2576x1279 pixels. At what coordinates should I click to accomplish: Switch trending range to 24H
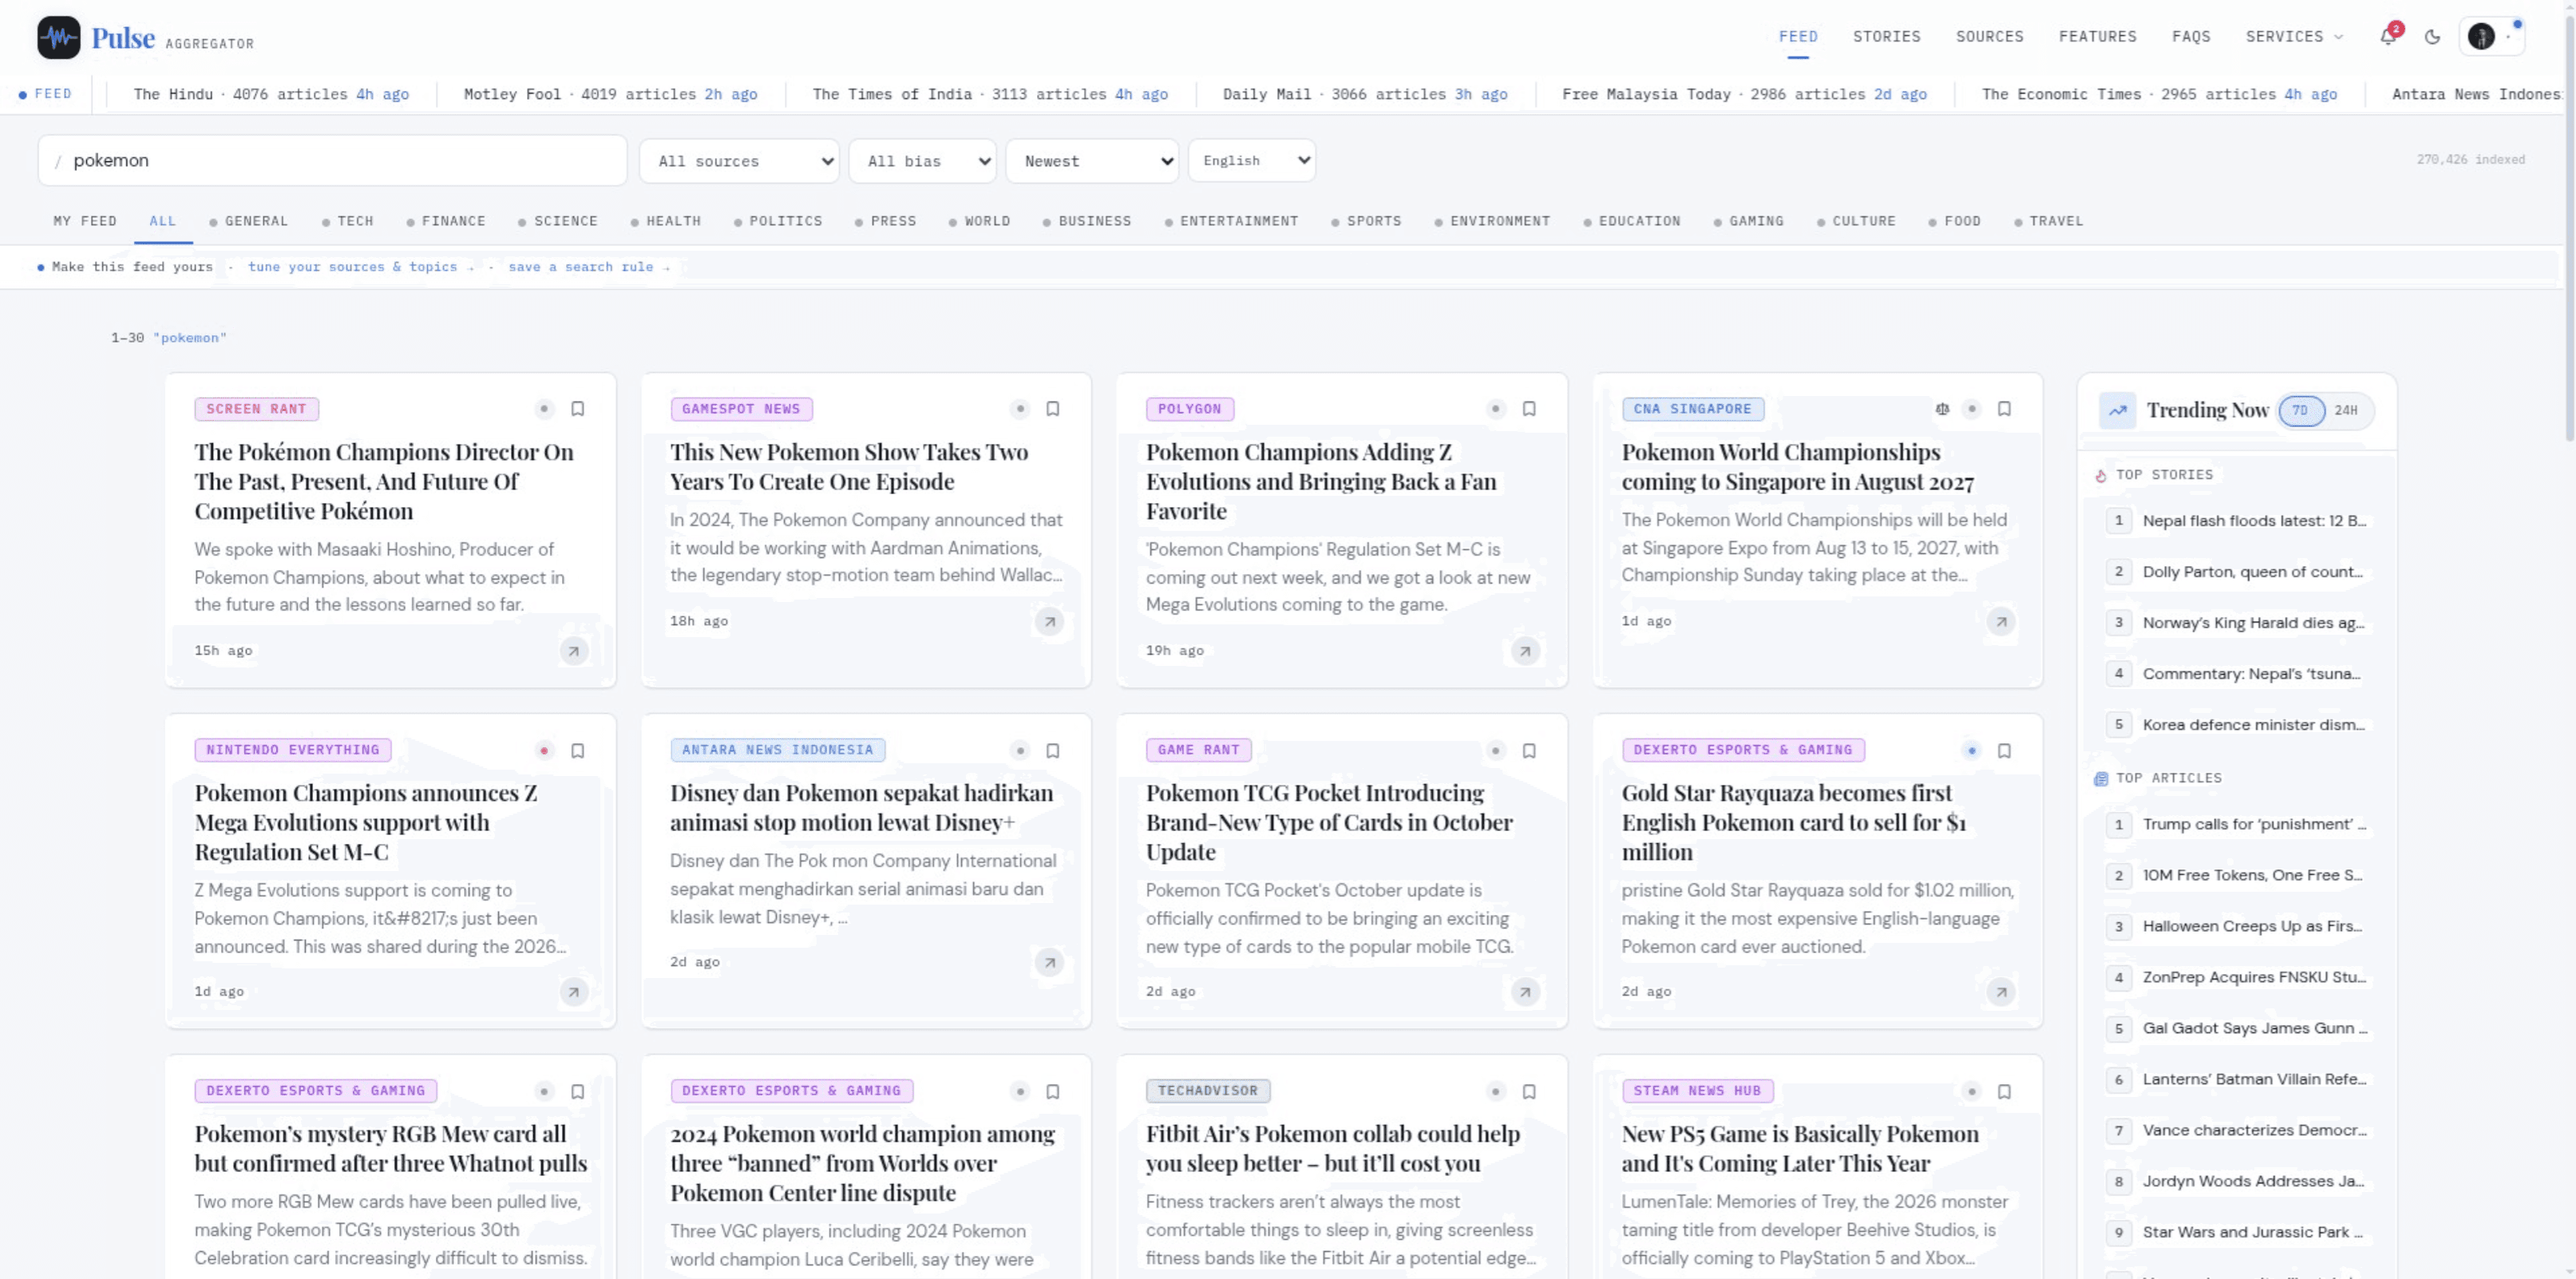pos(2345,410)
